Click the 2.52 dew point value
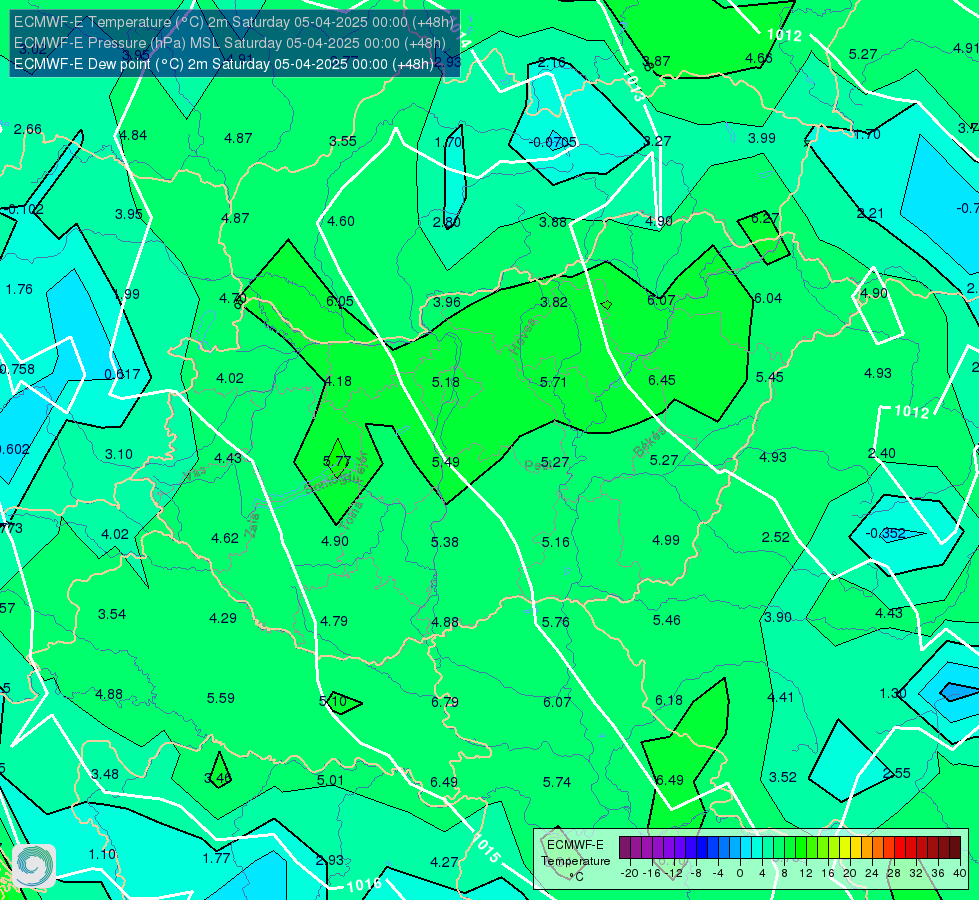 coord(775,537)
